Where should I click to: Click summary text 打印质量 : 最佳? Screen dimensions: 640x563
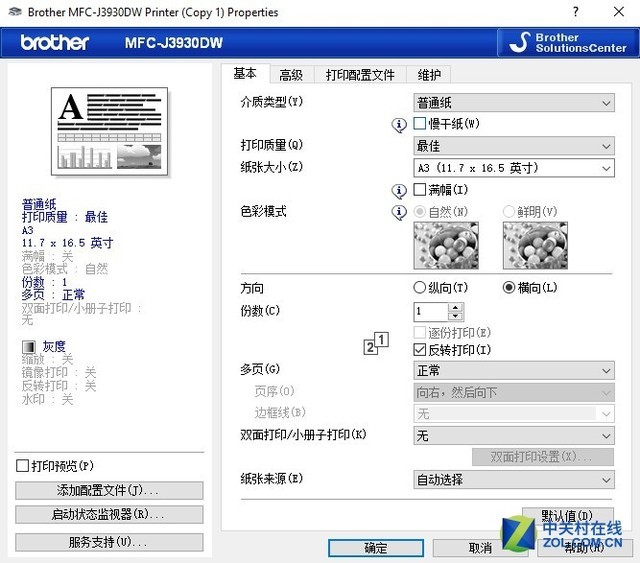pos(65,217)
